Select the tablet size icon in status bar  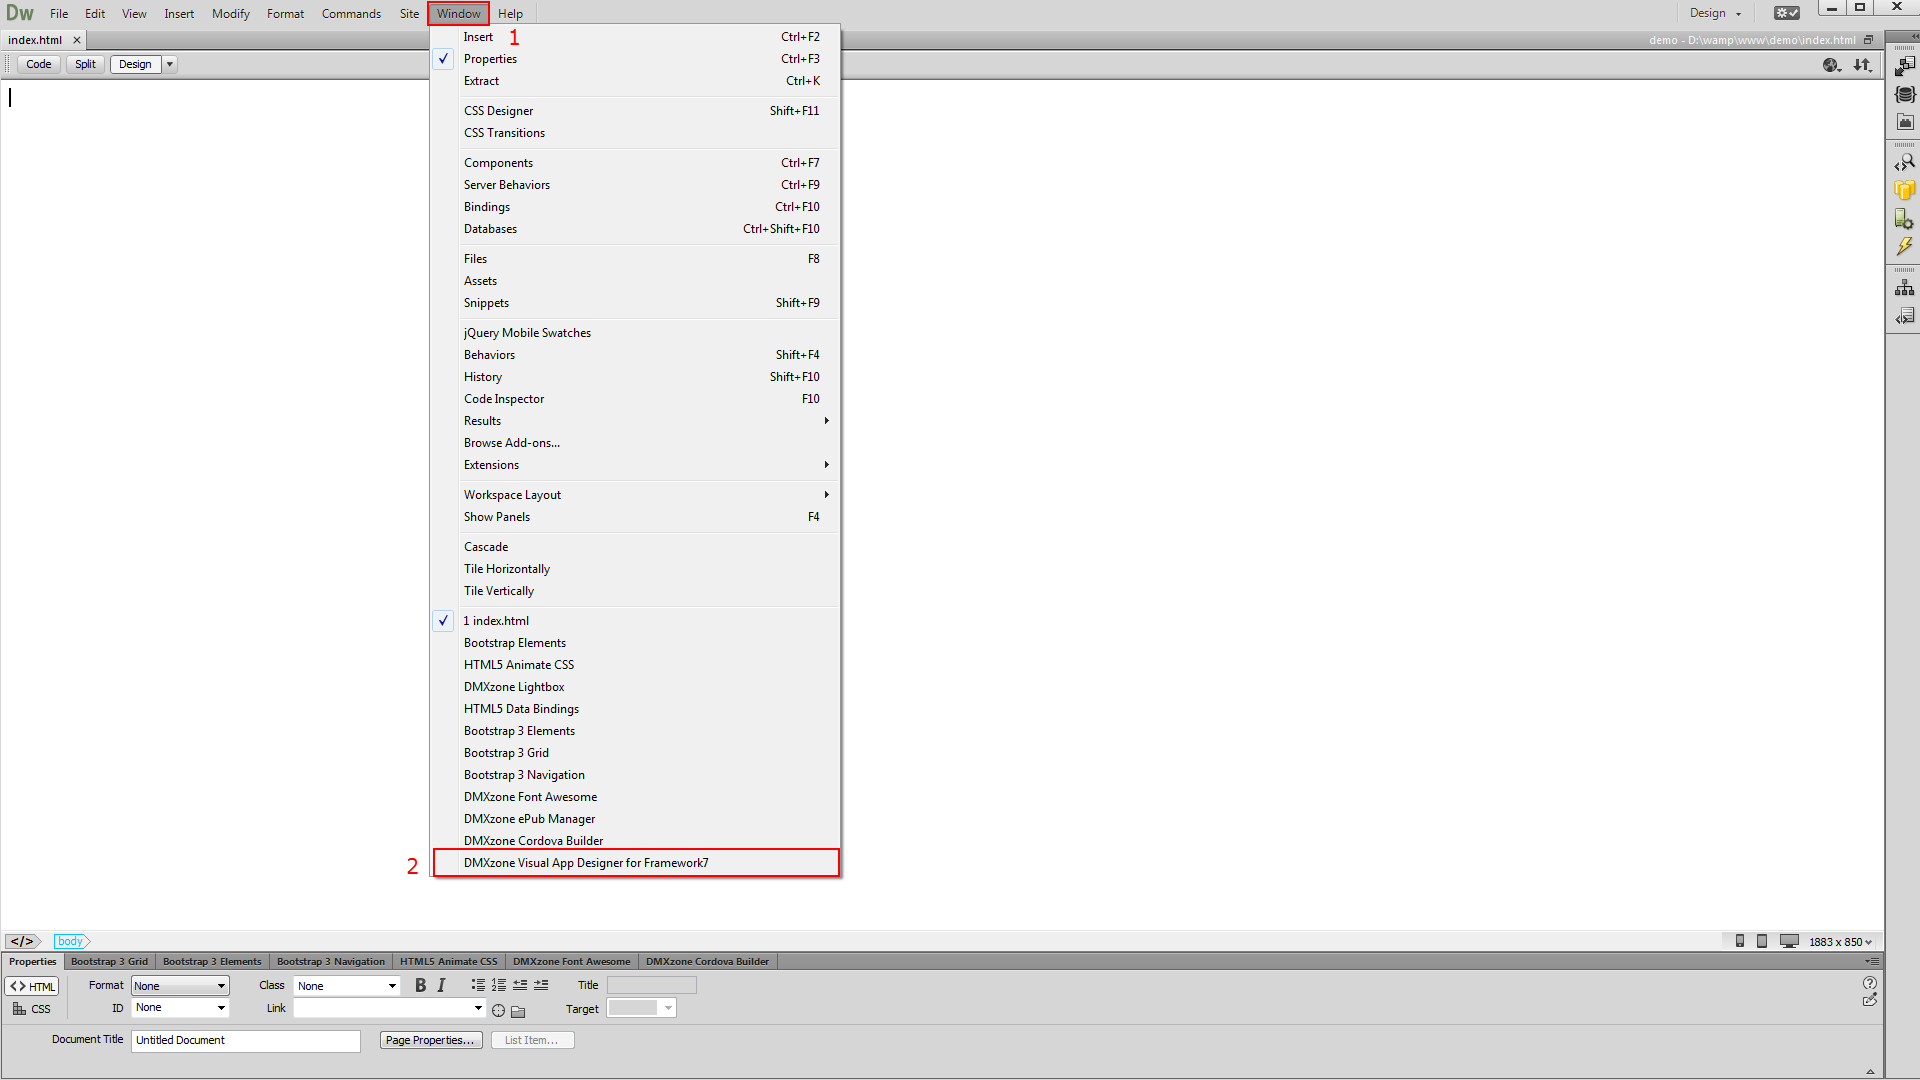pos(1762,941)
